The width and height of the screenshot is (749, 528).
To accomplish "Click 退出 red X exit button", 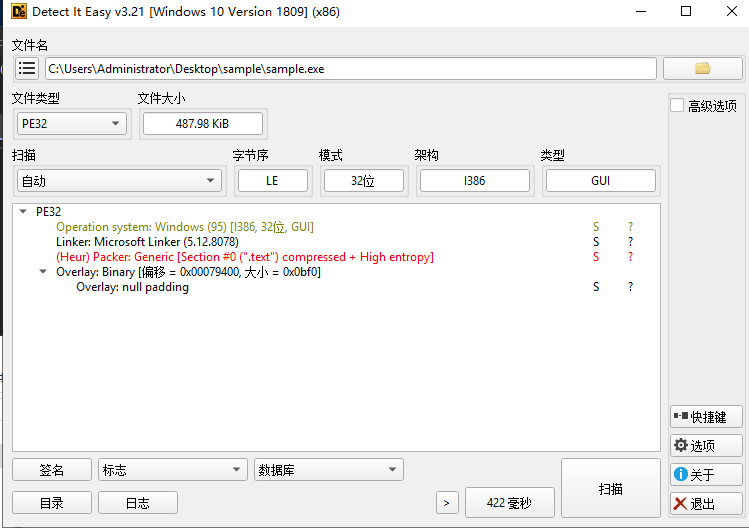I will point(706,503).
